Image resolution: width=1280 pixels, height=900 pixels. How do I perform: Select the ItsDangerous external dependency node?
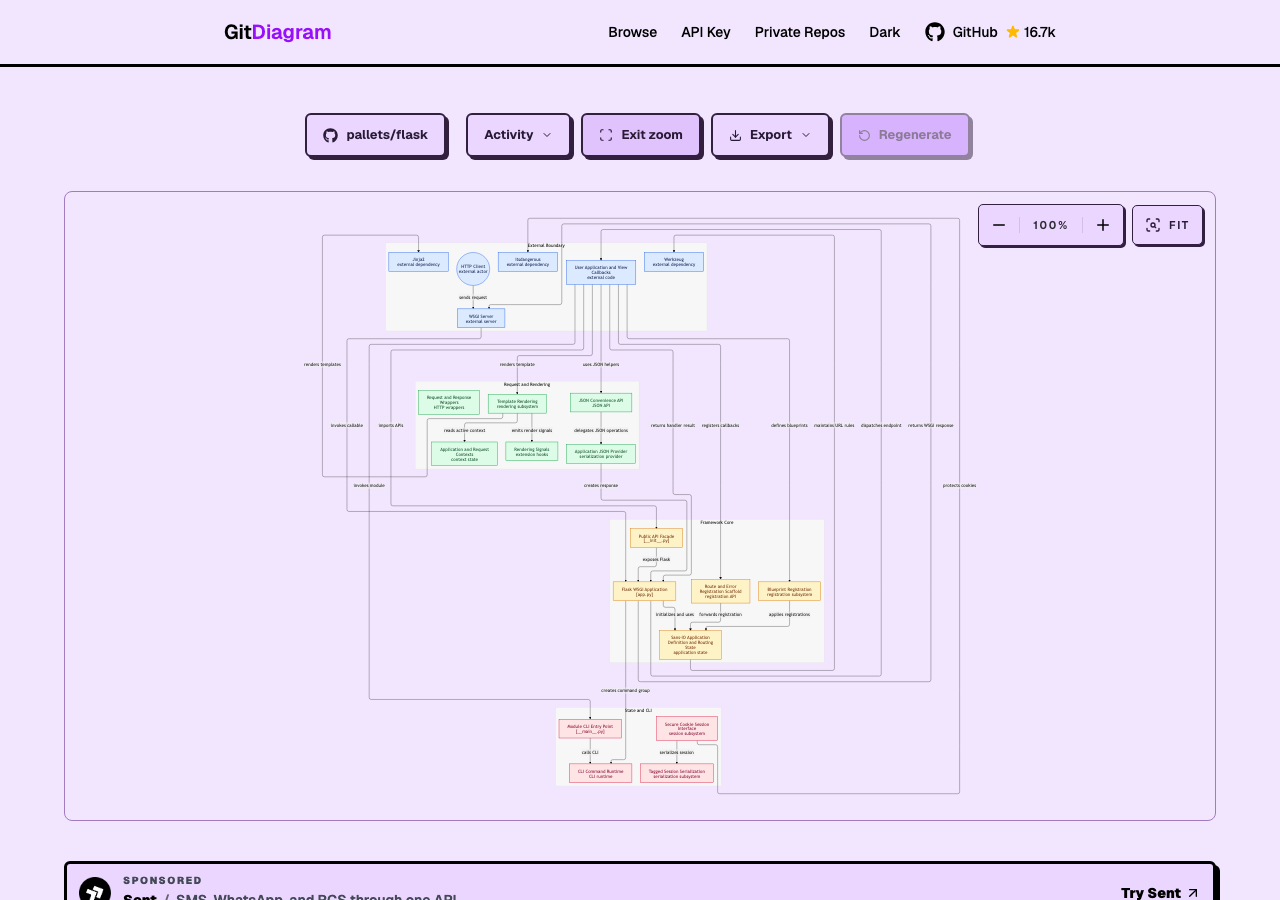[528, 262]
